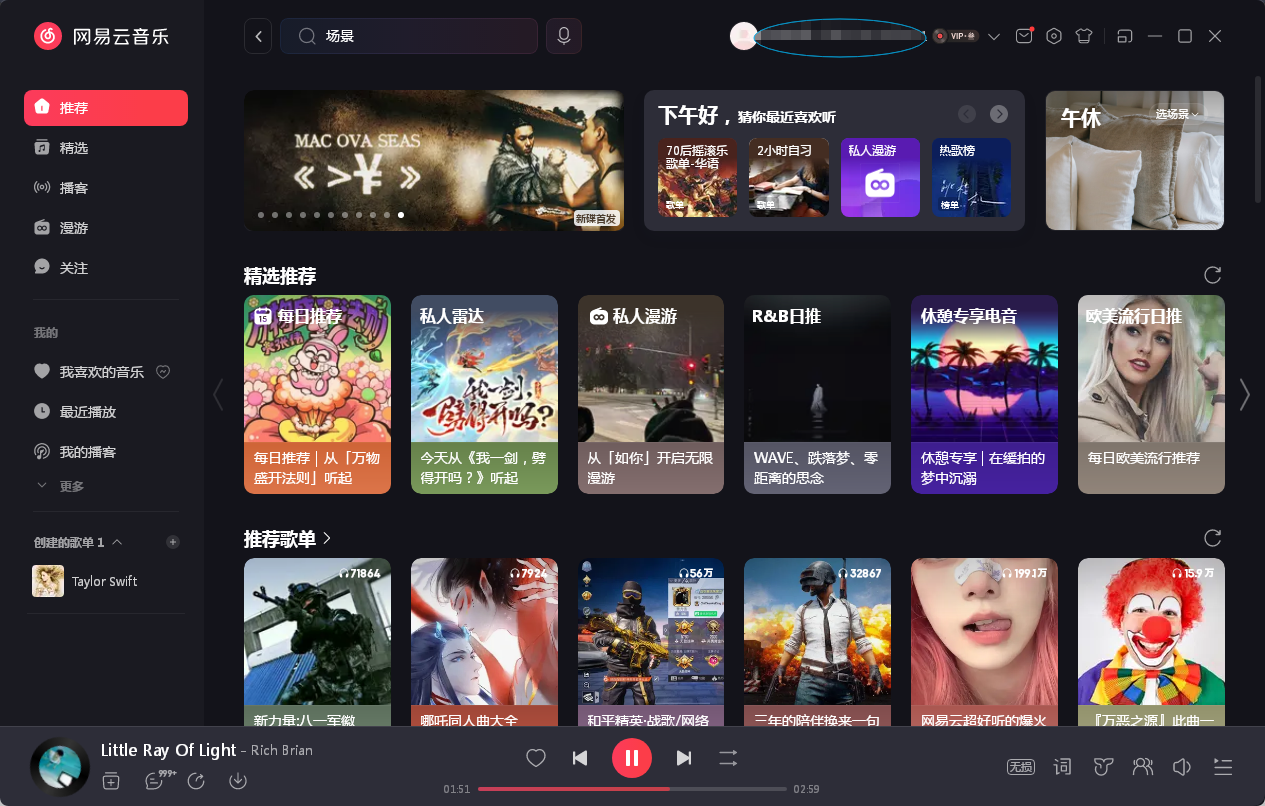Open the 选场景 scene dropdown
The height and width of the screenshot is (806, 1265).
[x=1177, y=114]
